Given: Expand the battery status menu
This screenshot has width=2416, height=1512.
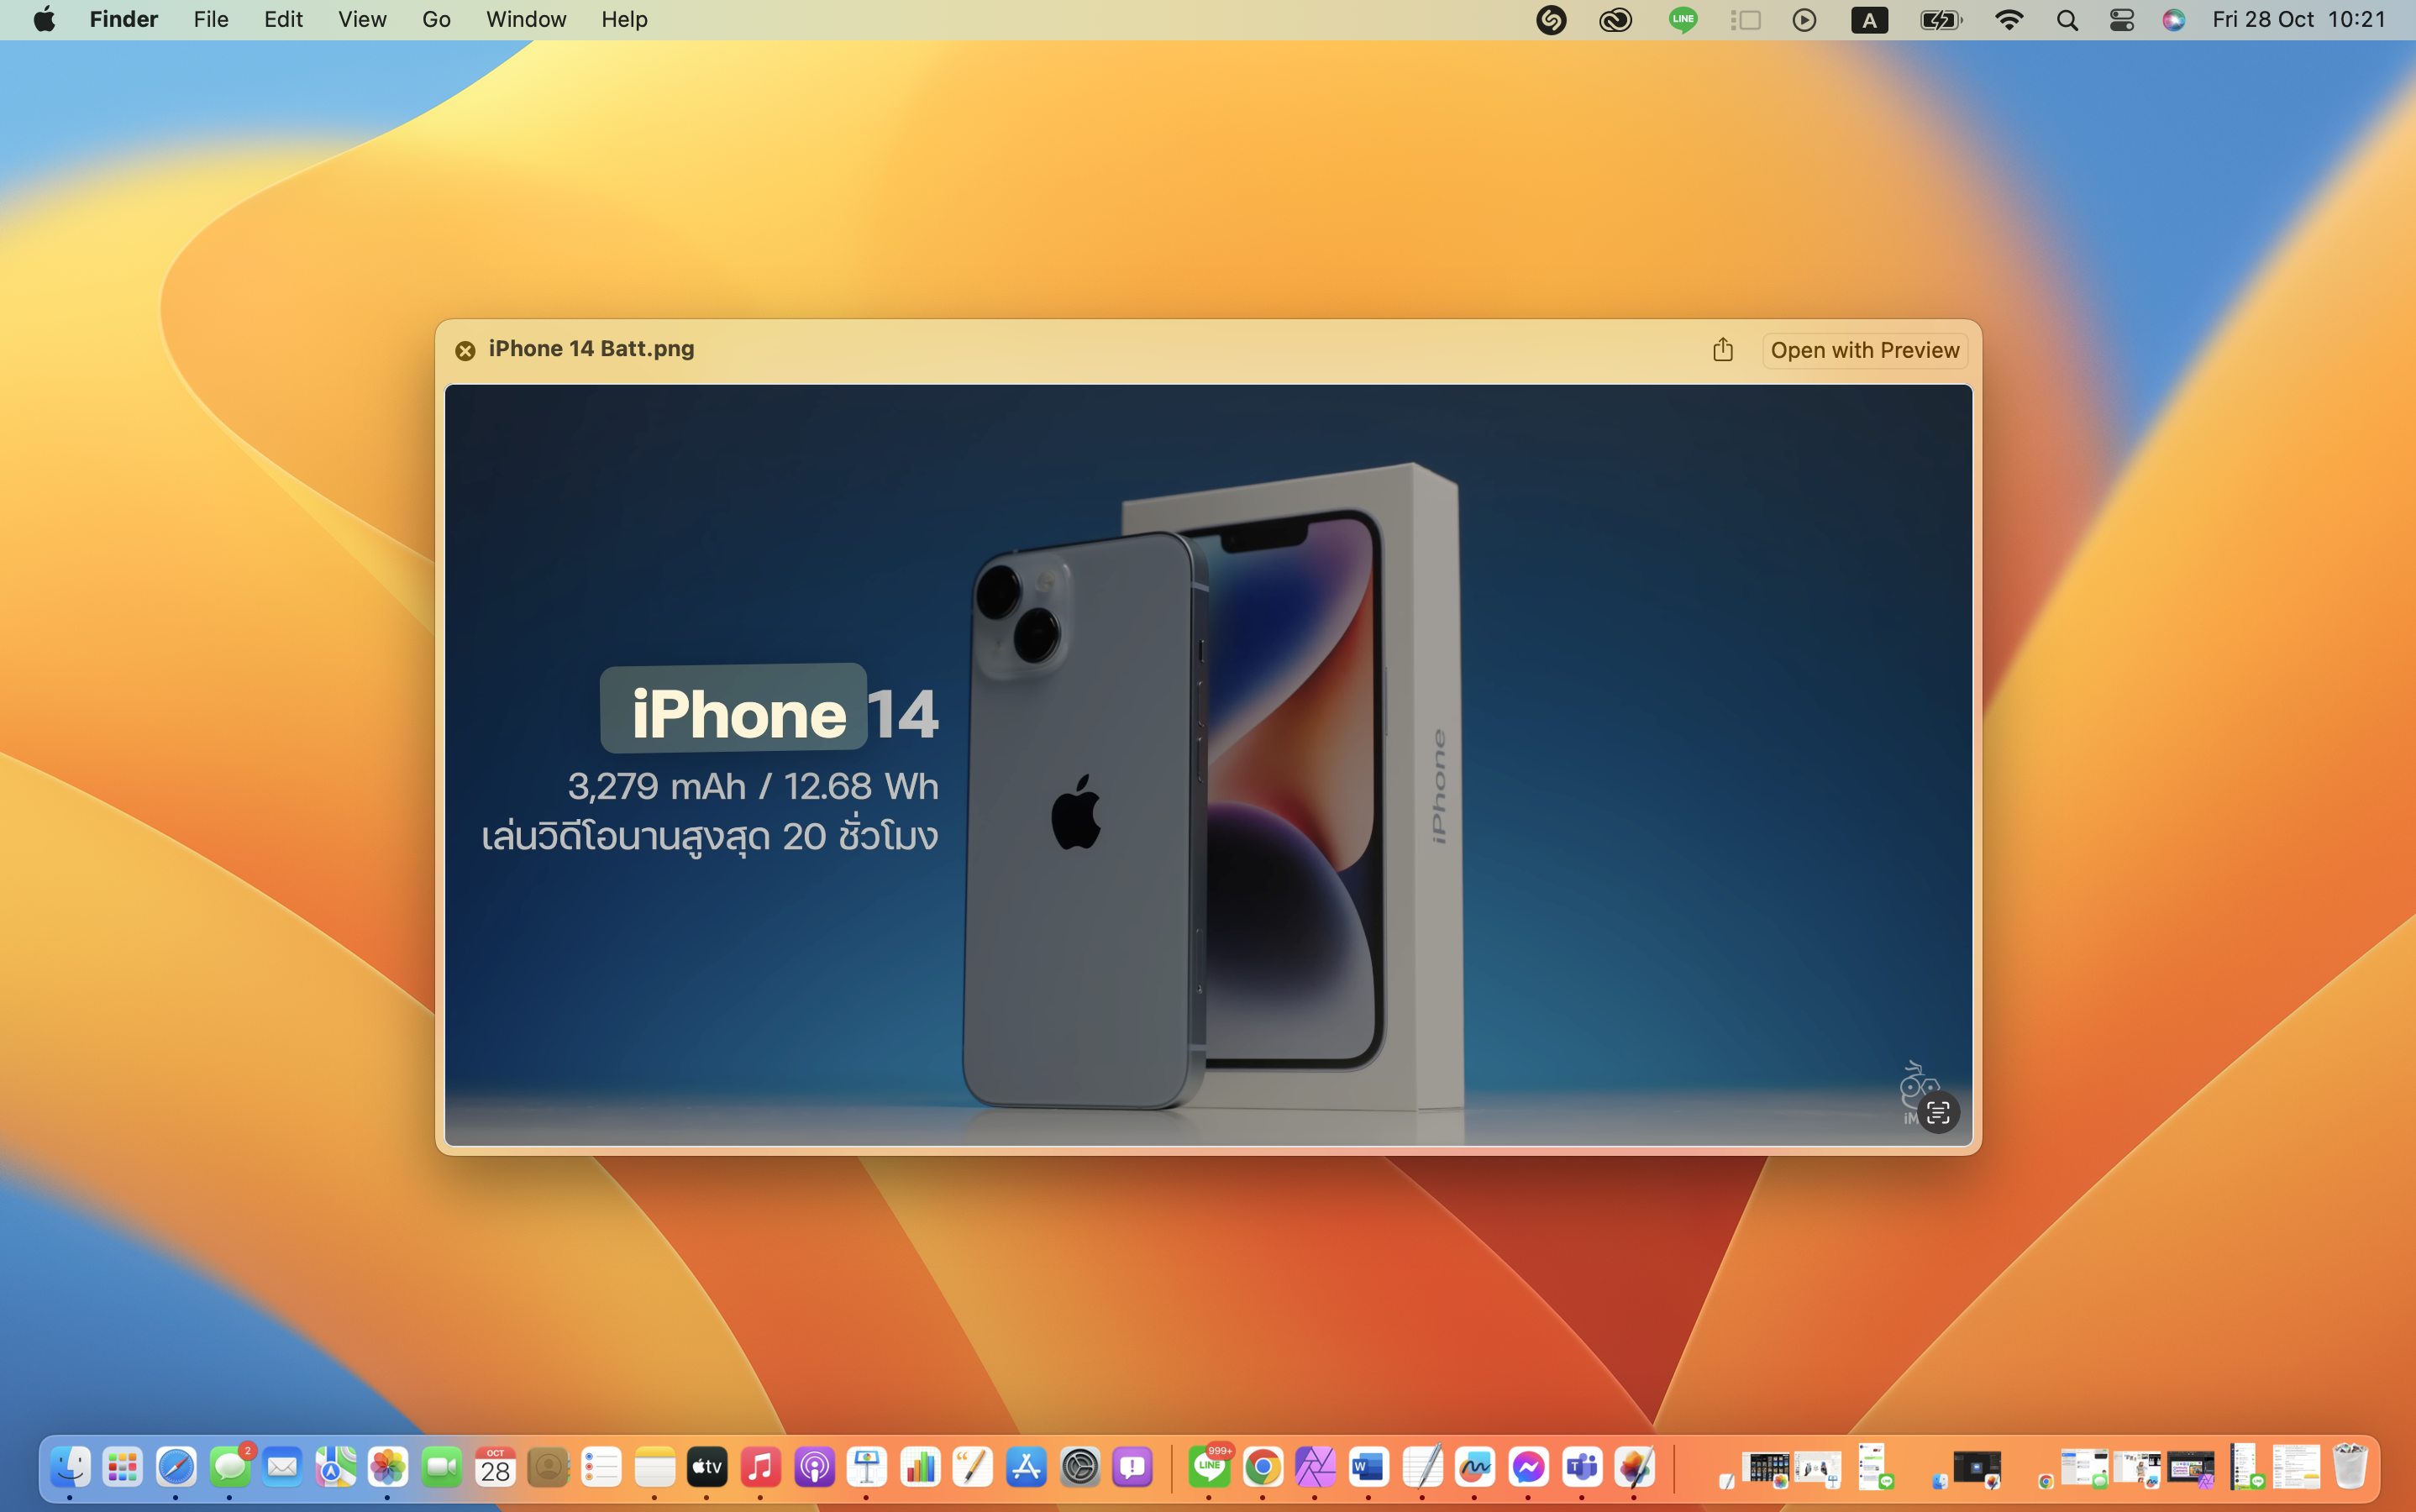Looking at the screenshot, I should 1940,20.
